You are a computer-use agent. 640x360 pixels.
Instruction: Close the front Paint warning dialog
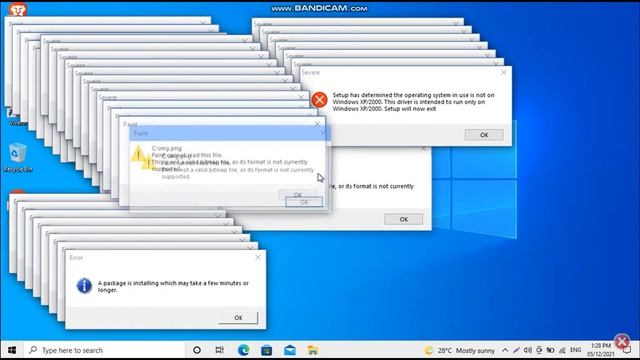click(x=323, y=133)
